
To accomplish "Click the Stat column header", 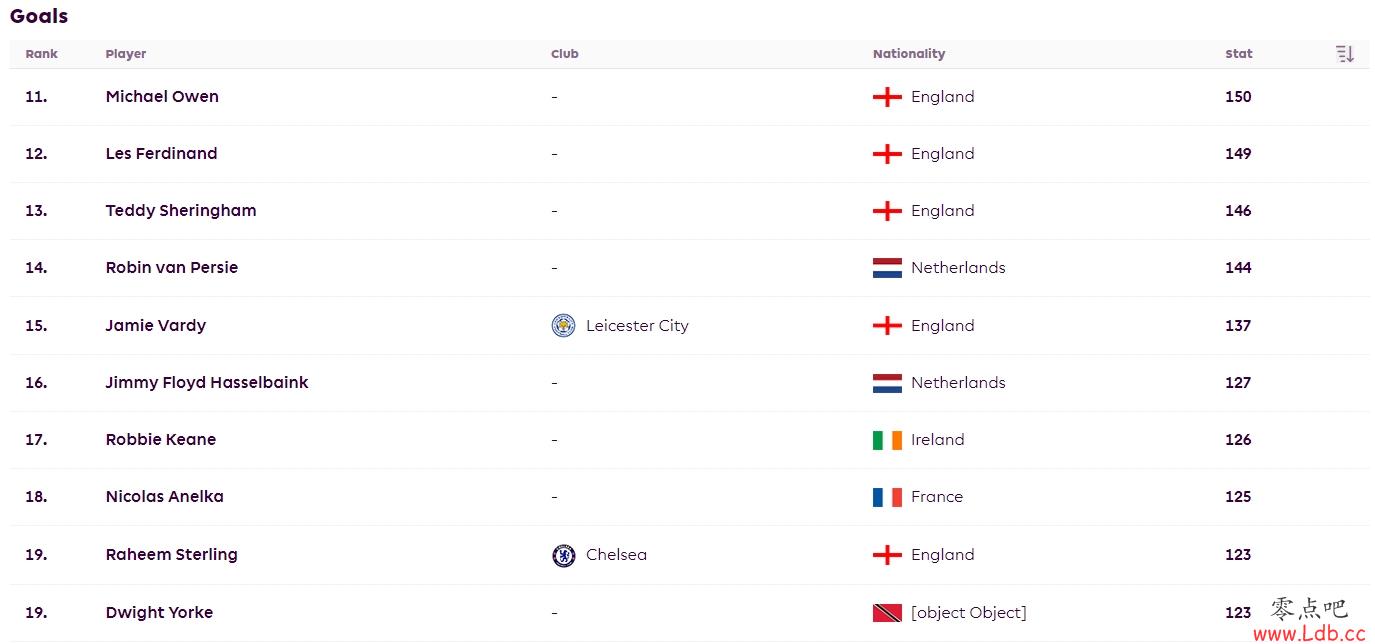I will point(1239,54).
